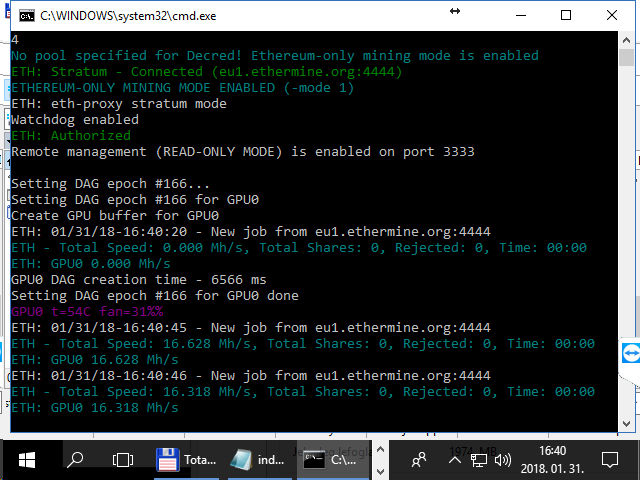This screenshot has height=480, width=640.
Task: Click 'ETHEREUM-ONLY MINING MODE ENABLED' line
Action: pyautogui.click(x=182, y=88)
